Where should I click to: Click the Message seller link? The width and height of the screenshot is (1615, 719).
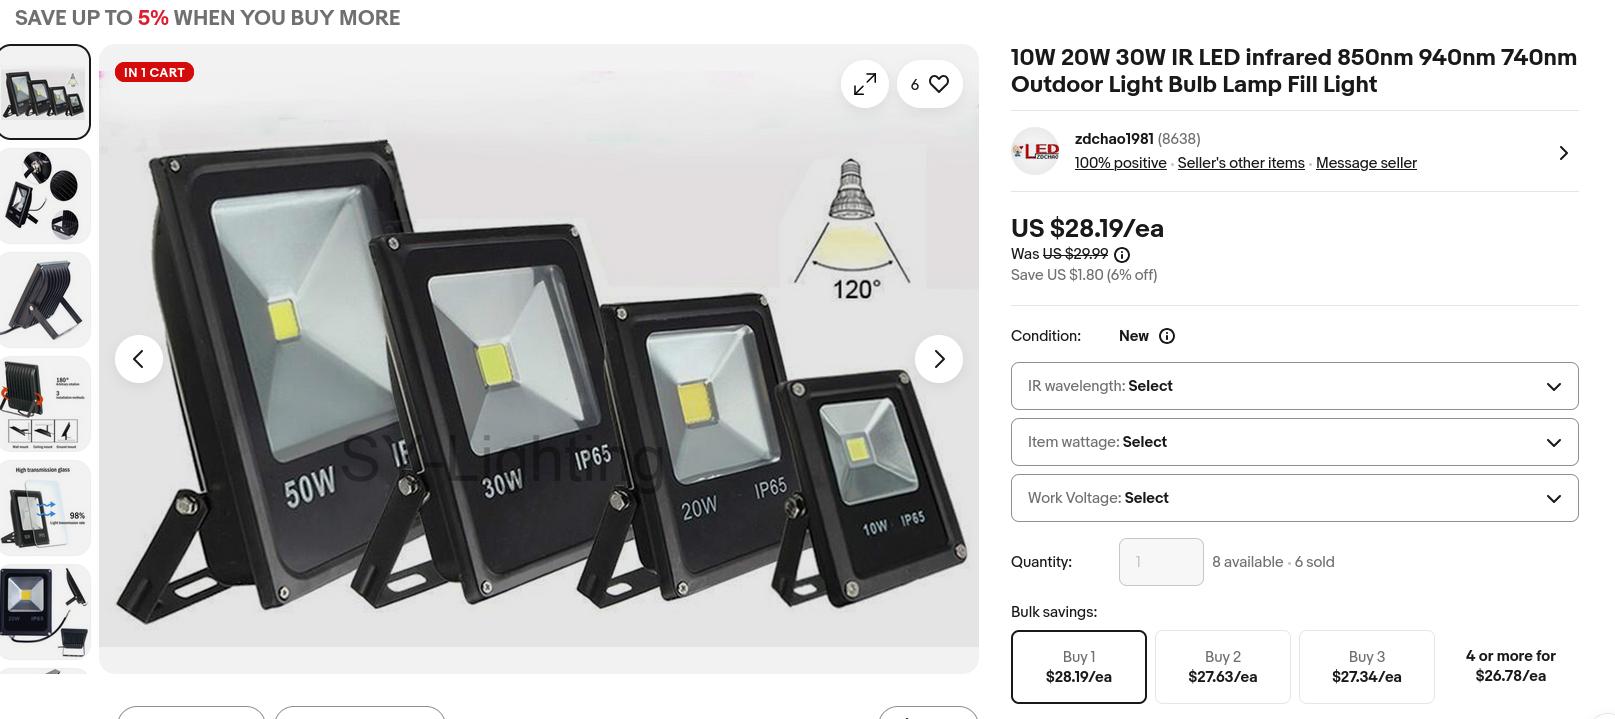(x=1366, y=163)
